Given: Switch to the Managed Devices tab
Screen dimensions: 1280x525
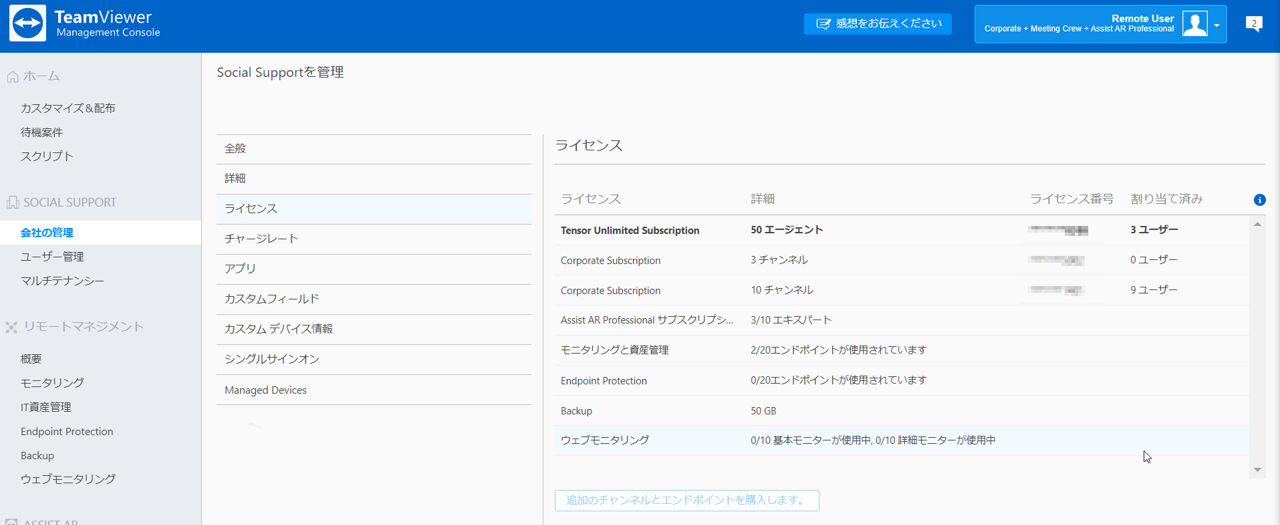Looking at the screenshot, I should pos(374,390).
